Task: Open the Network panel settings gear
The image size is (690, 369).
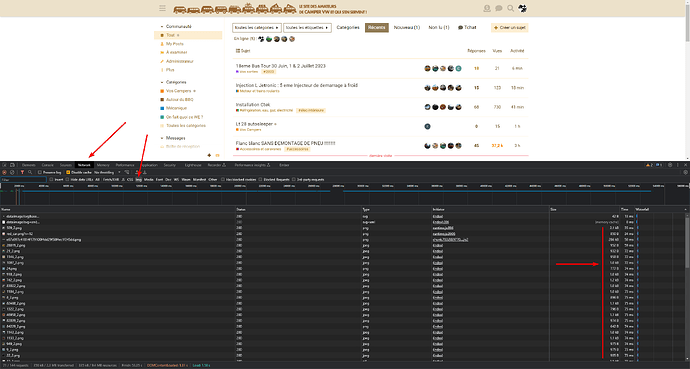Action: [x=686, y=172]
